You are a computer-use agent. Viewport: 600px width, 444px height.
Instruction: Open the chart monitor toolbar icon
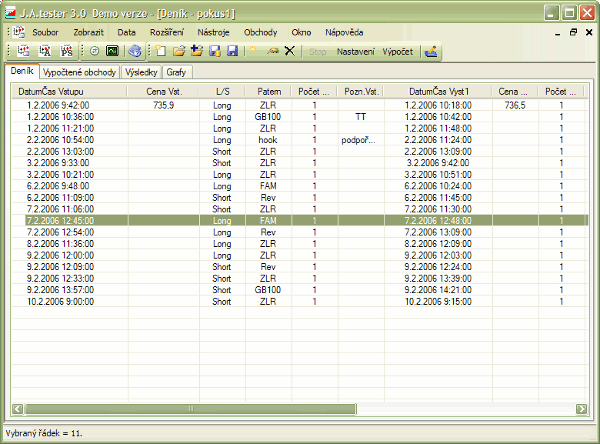pos(112,50)
